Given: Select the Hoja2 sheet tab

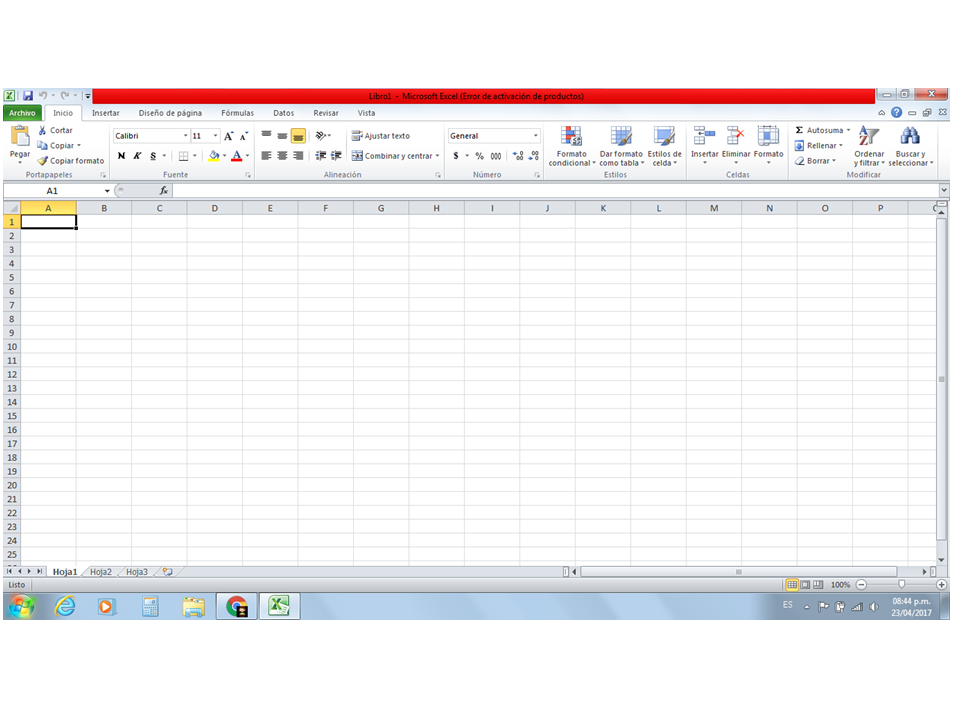Looking at the screenshot, I should tap(100, 572).
